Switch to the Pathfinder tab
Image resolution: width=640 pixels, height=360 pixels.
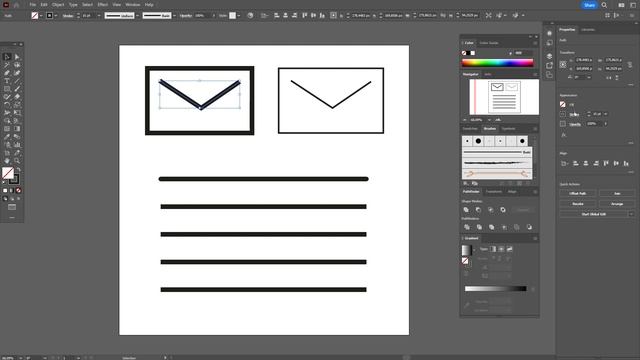point(471,191)
